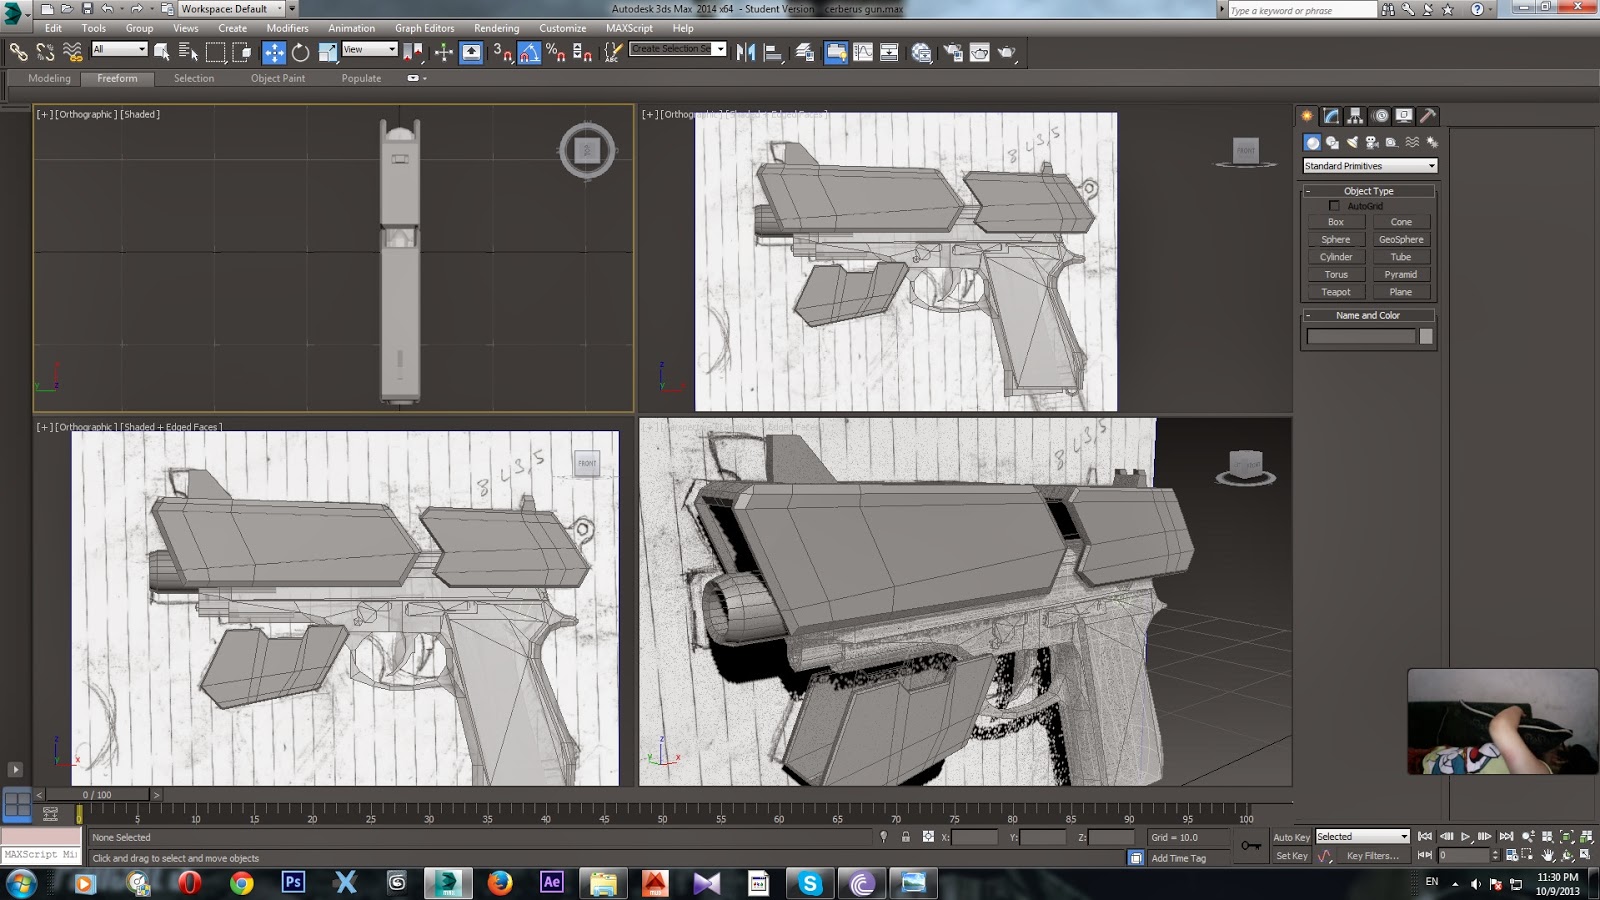
Task: Toggle the Selection Lock padlock
Action: (906, 837)
